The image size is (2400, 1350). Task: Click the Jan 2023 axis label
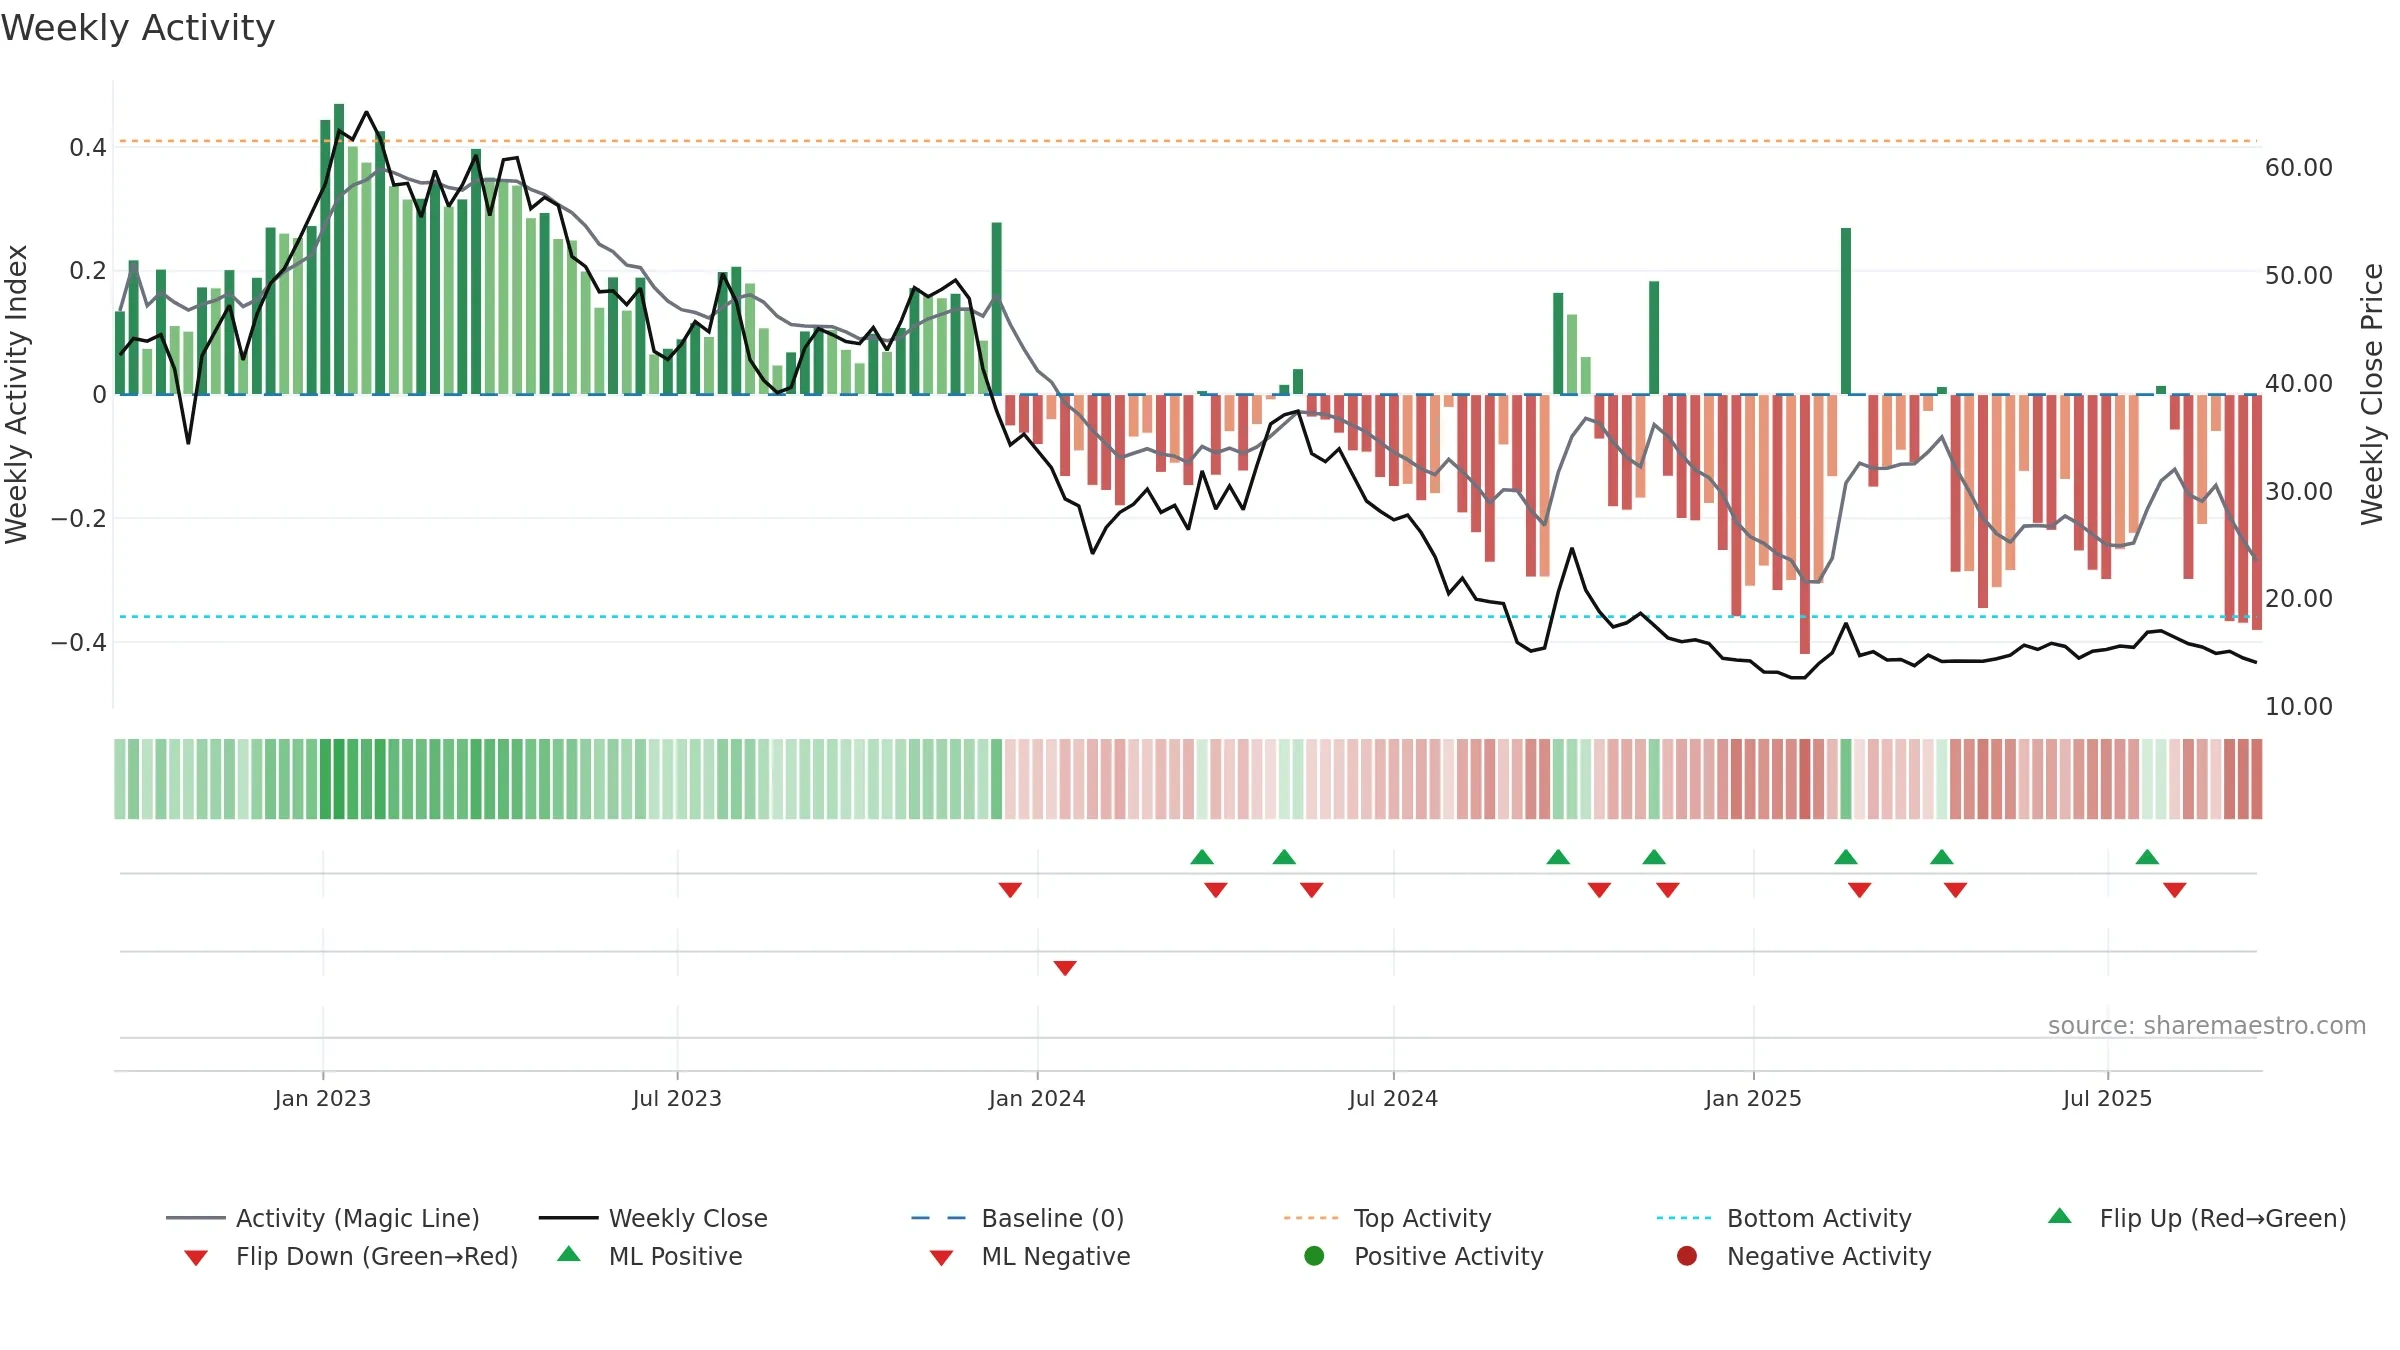323,1098
